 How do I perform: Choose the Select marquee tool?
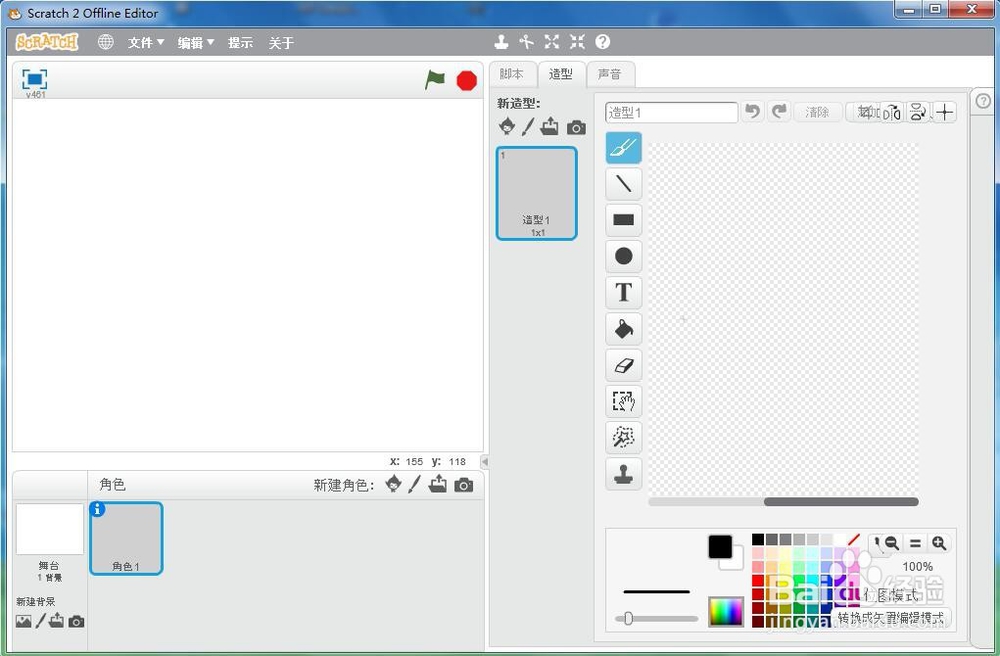[623, 401]
